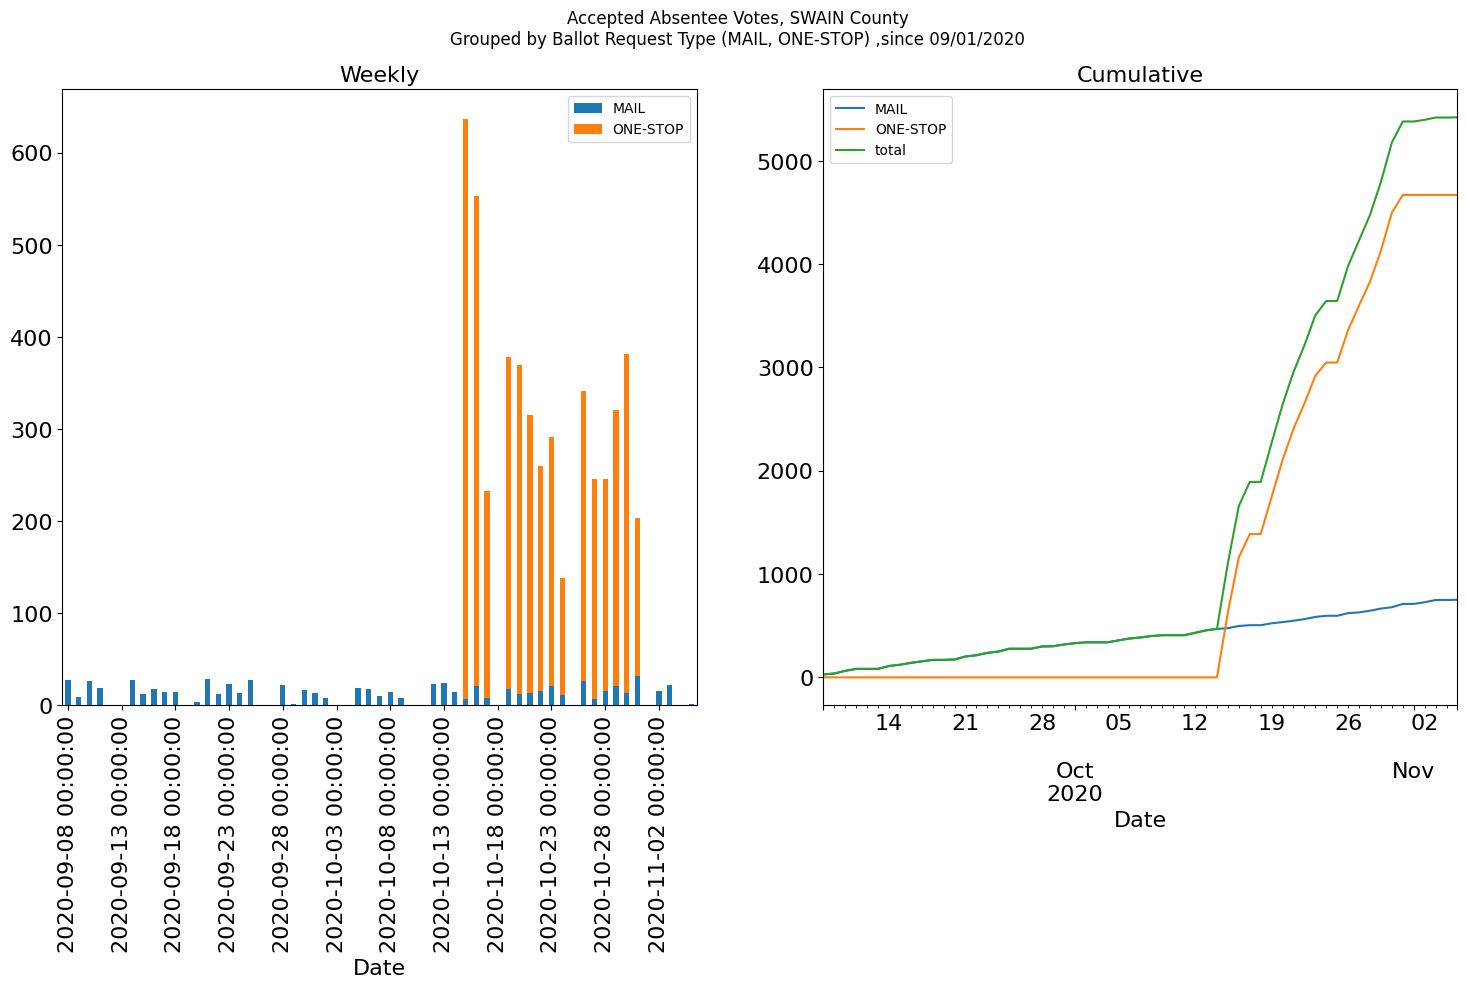Click the 600 tick label on Weekly axis

click(x=33, y=153)
